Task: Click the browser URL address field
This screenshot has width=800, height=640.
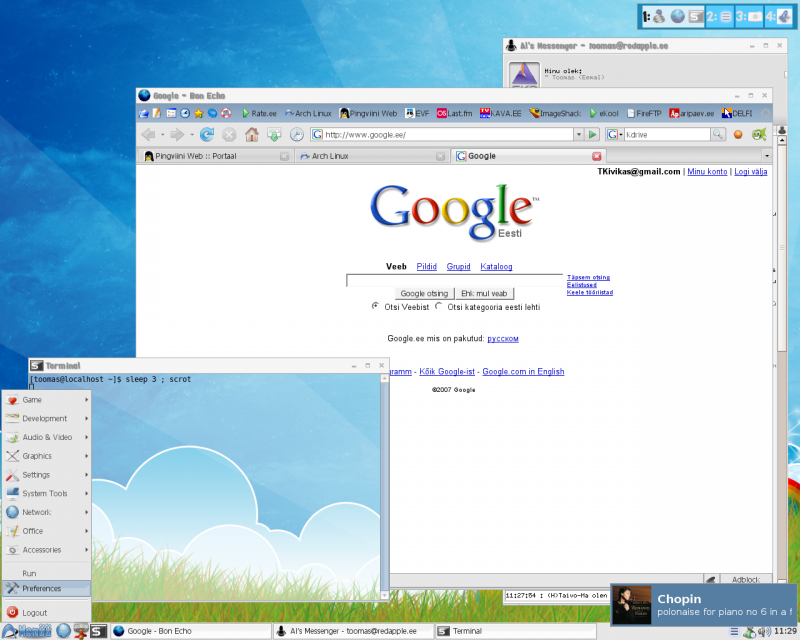Action: pyautogui.click(x=442, y=134)
